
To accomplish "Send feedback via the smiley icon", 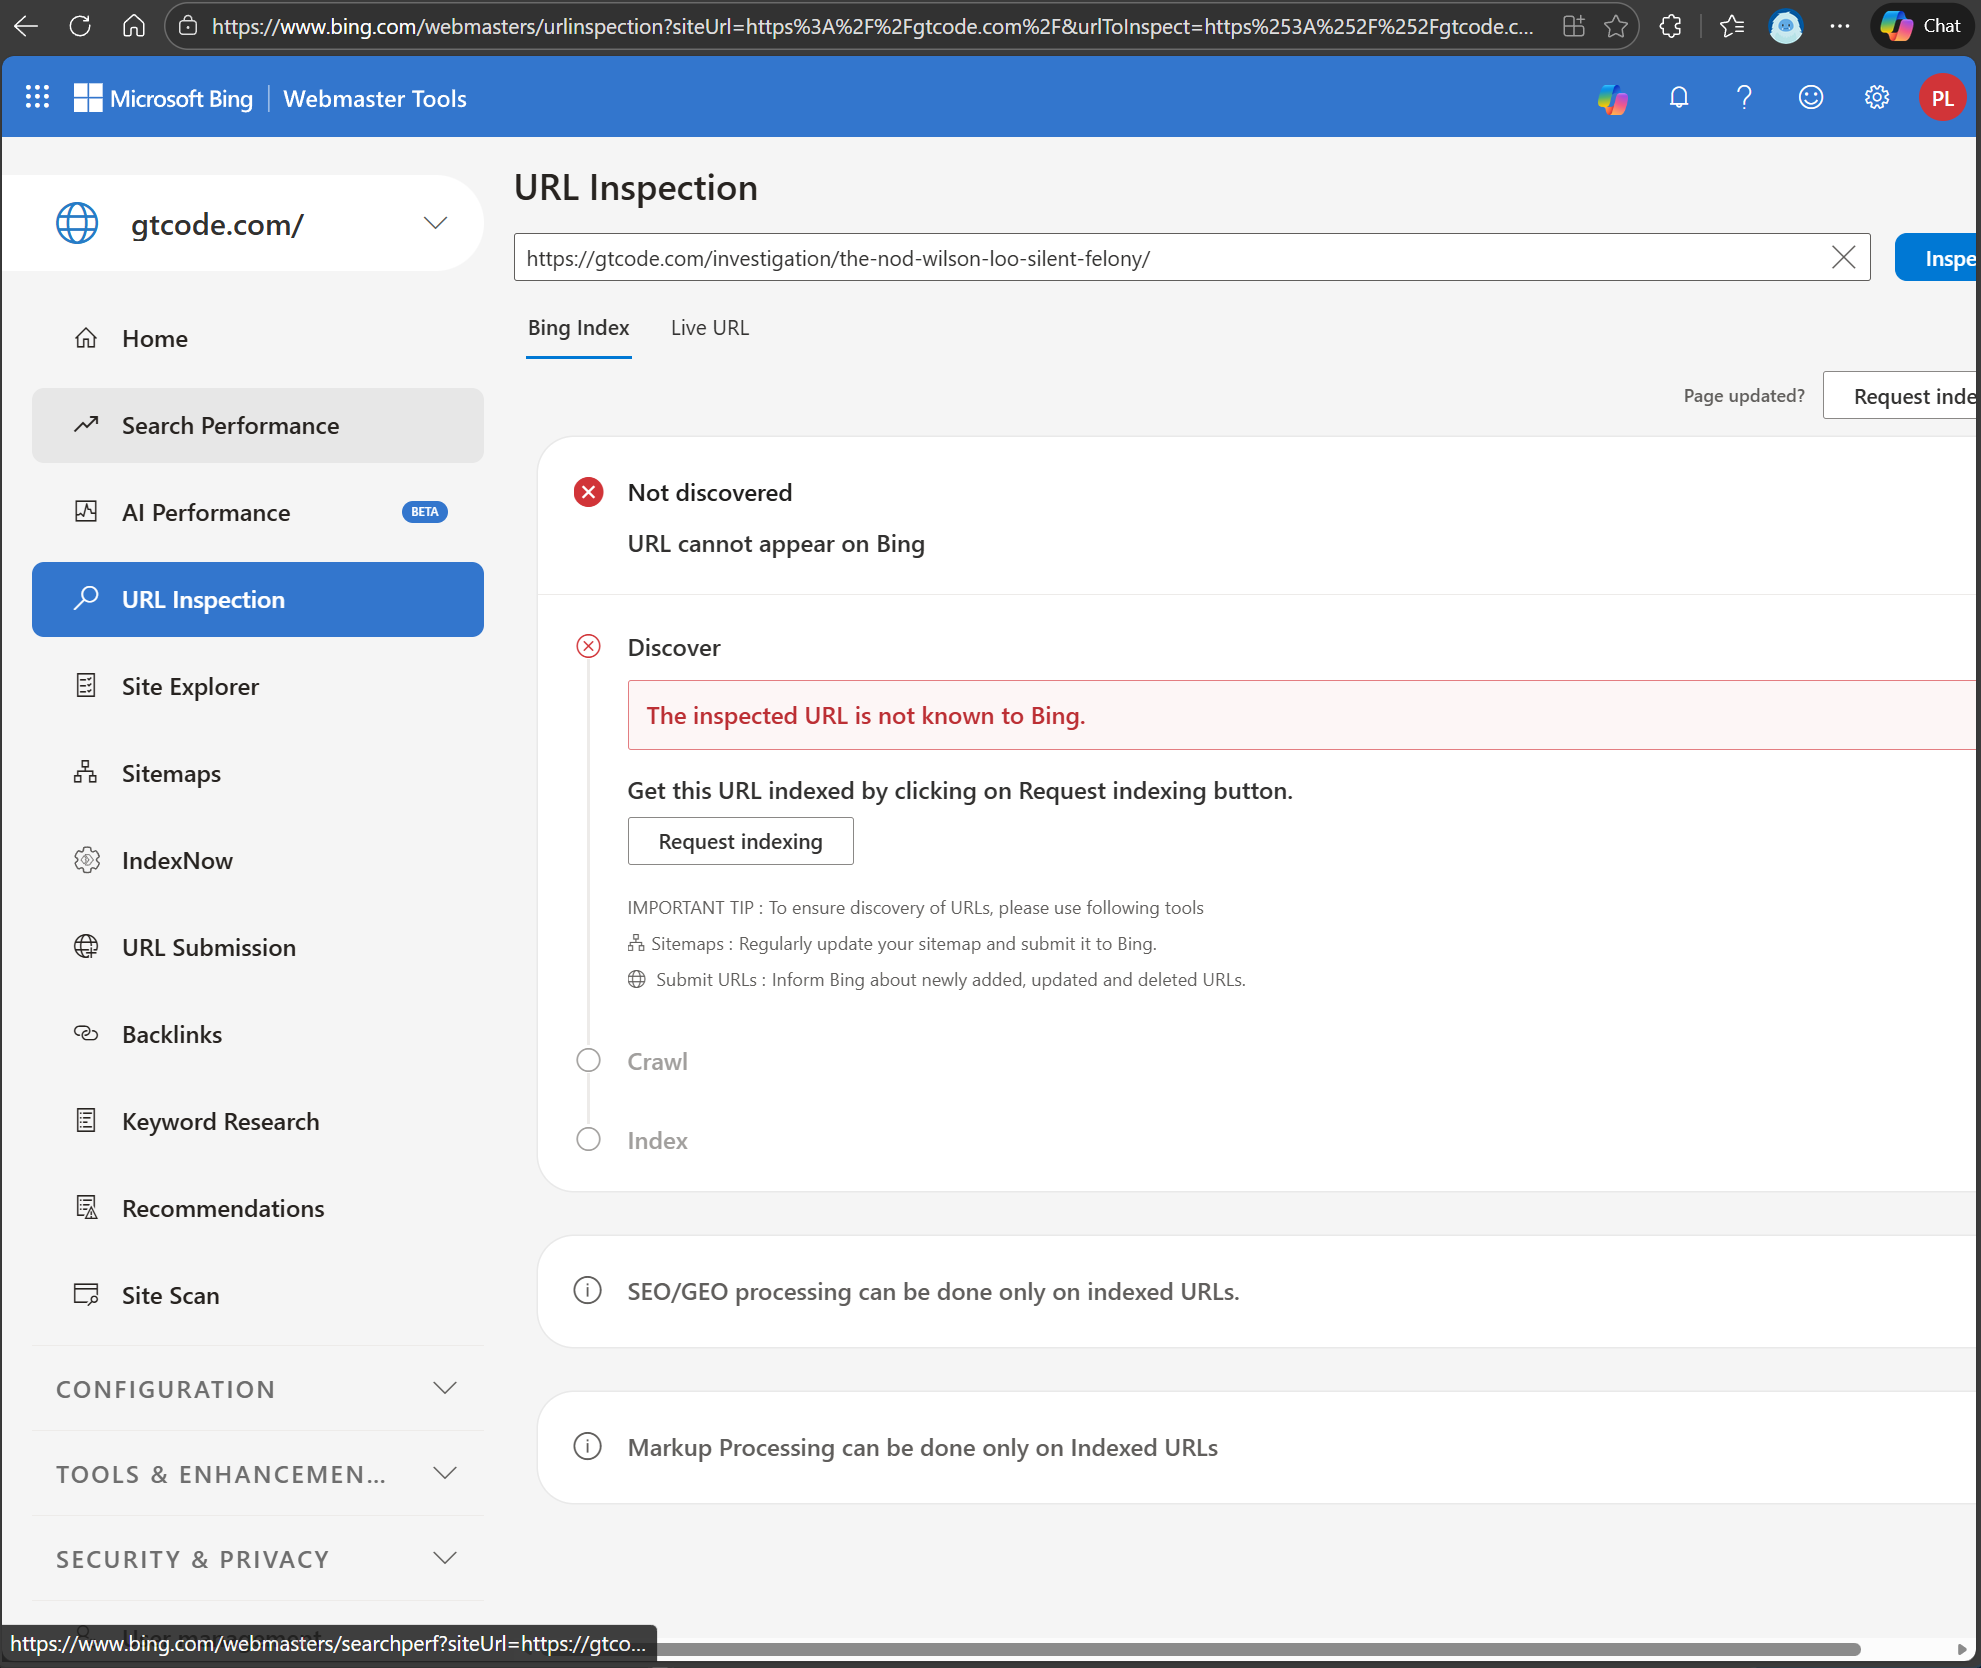I will point(1810,97).
